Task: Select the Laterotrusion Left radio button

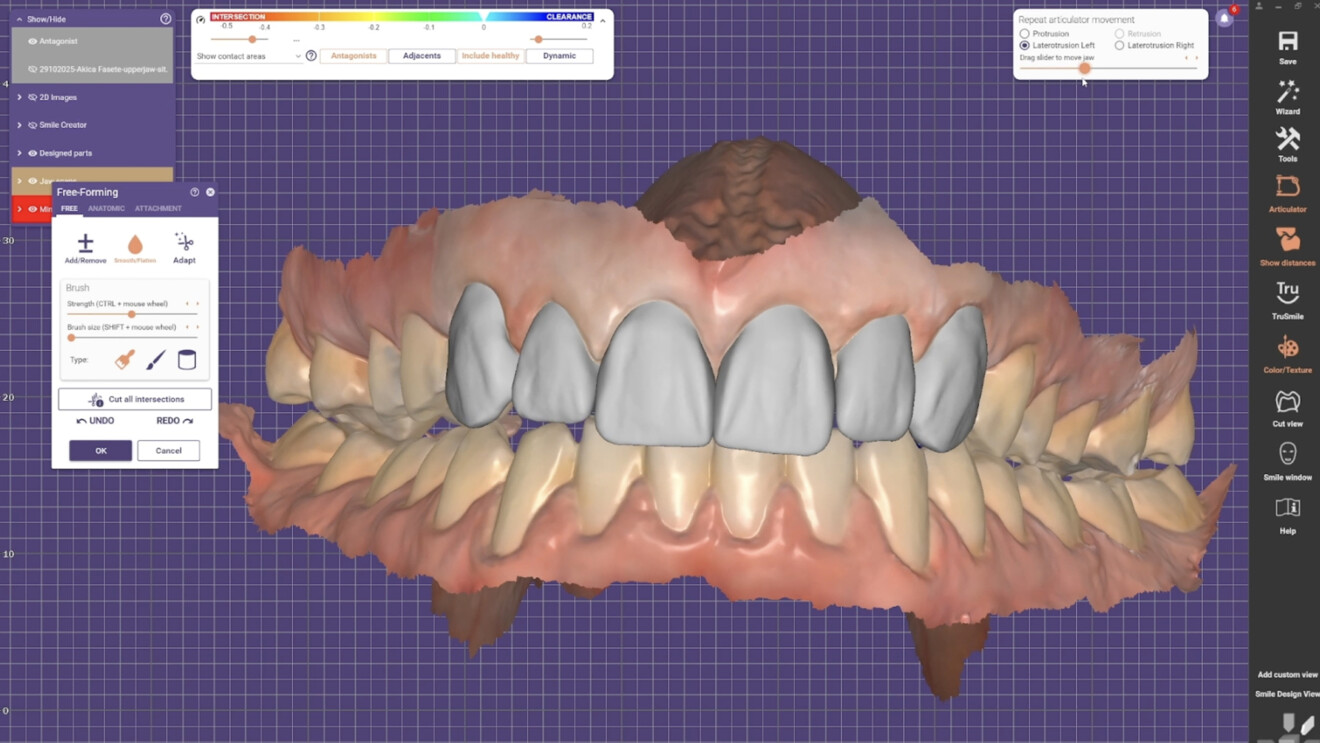Action: 1024,46
